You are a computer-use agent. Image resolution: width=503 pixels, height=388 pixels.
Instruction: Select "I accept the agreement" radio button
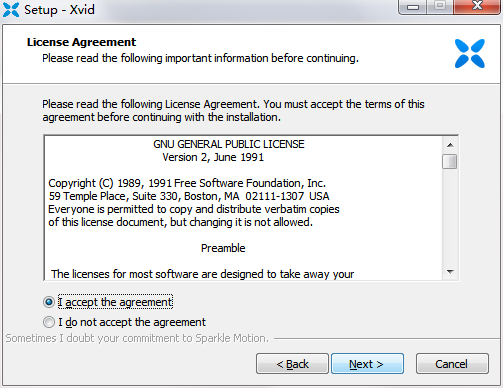pos(49,302)
